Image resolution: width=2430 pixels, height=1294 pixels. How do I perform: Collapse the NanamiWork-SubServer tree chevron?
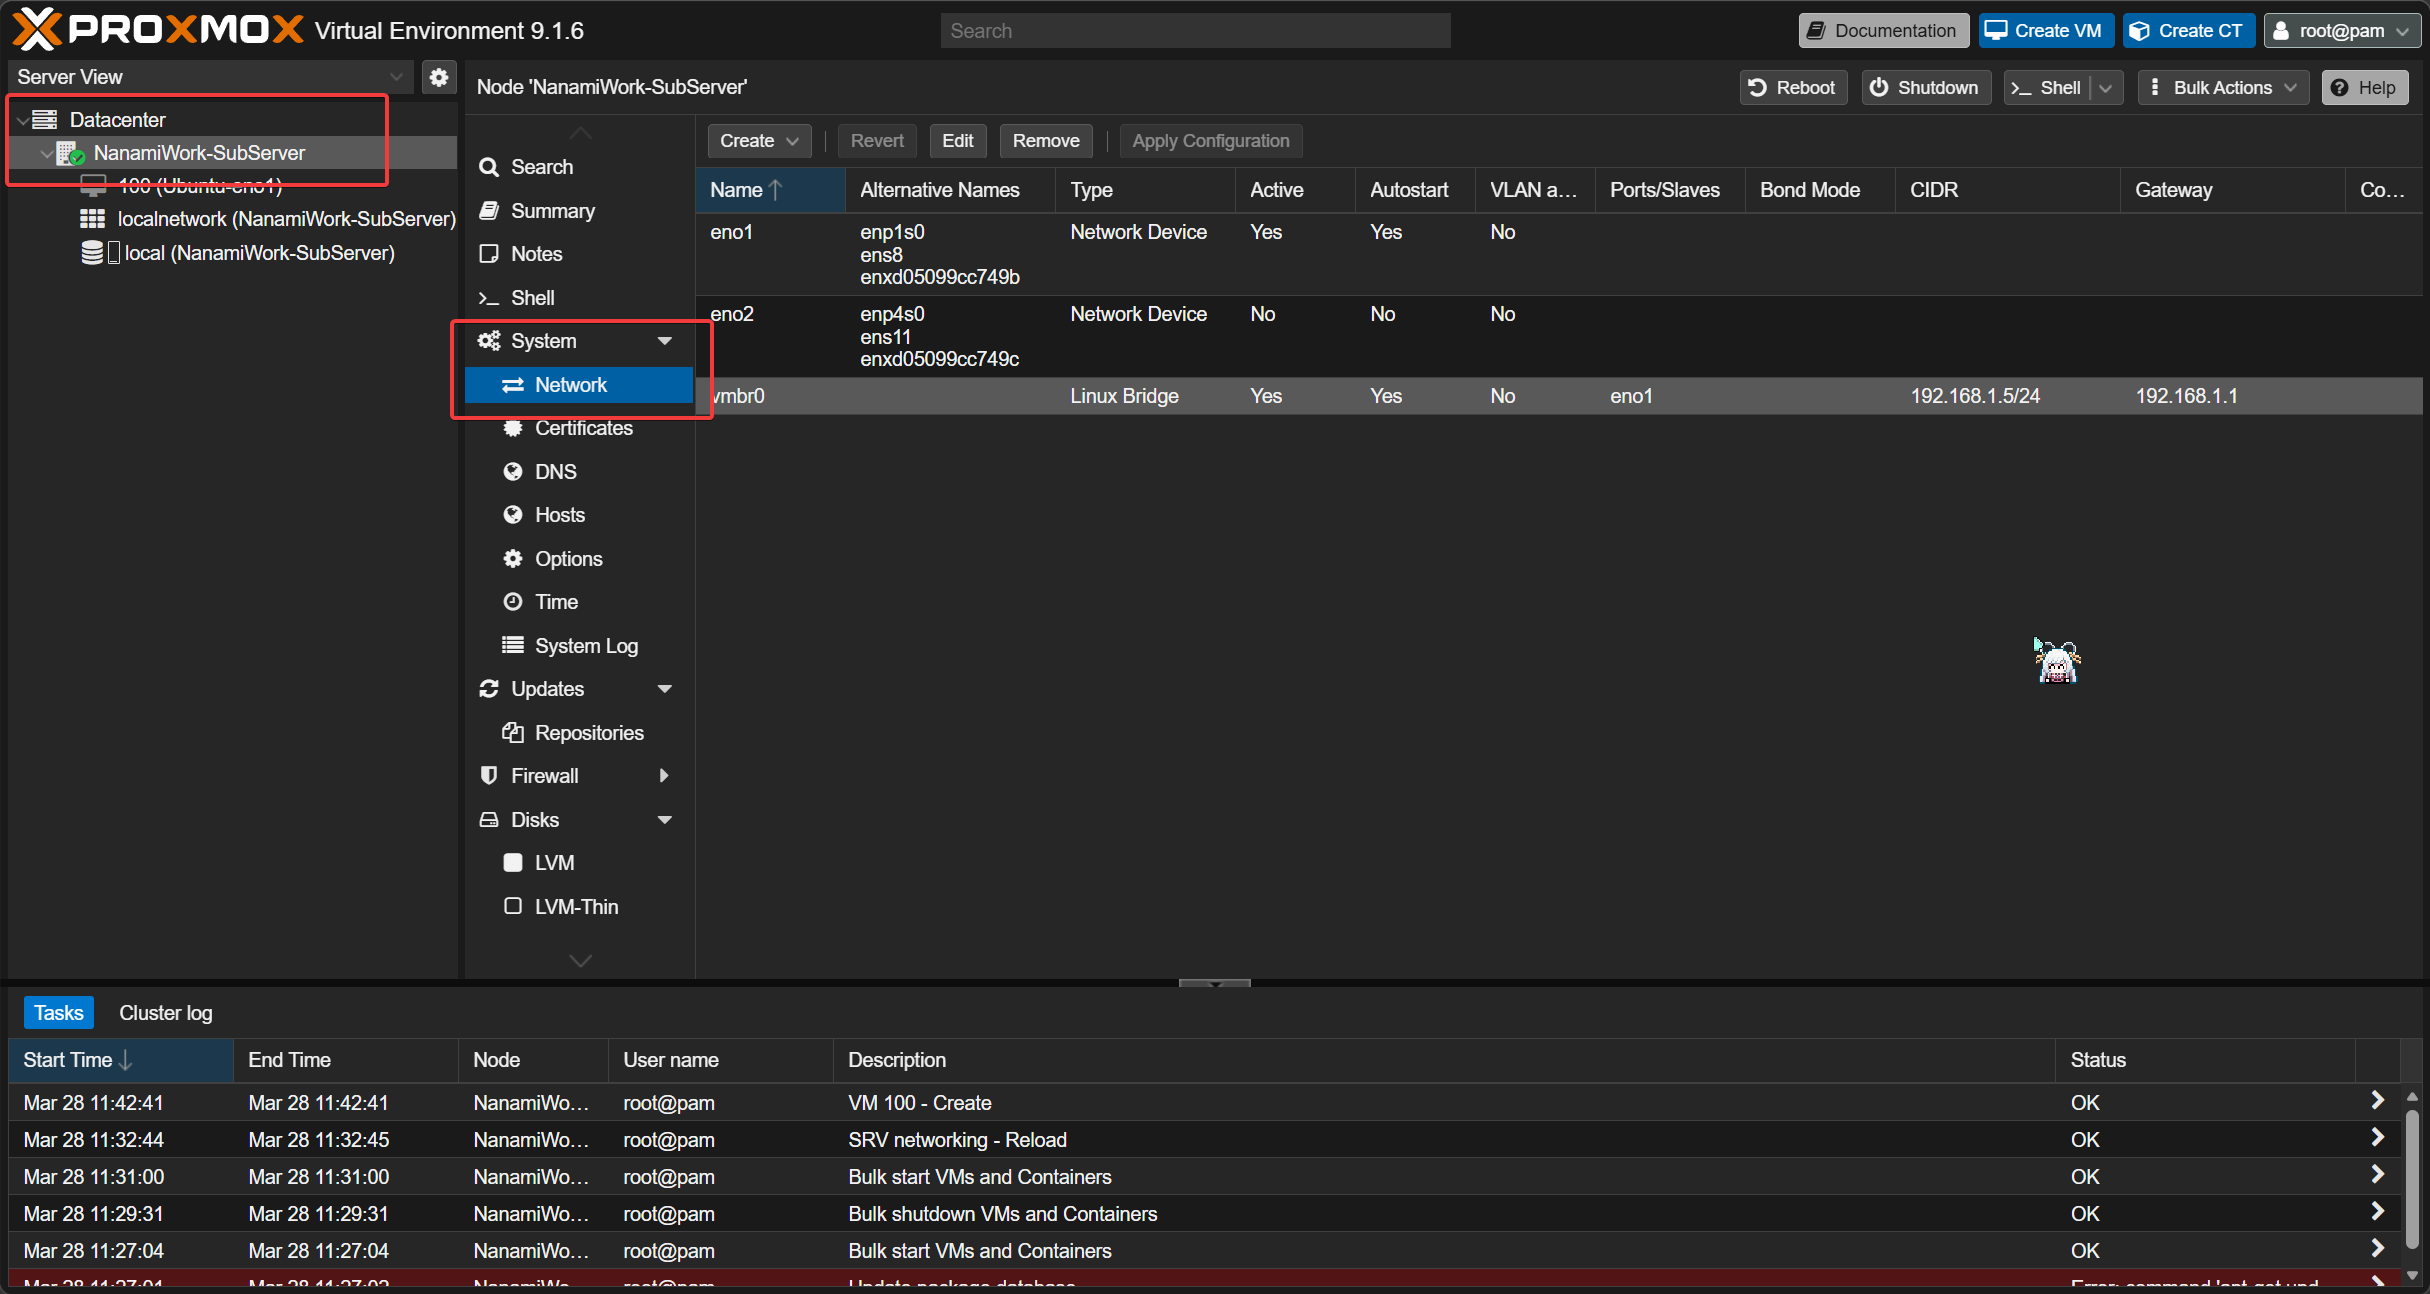coord(46,153)
